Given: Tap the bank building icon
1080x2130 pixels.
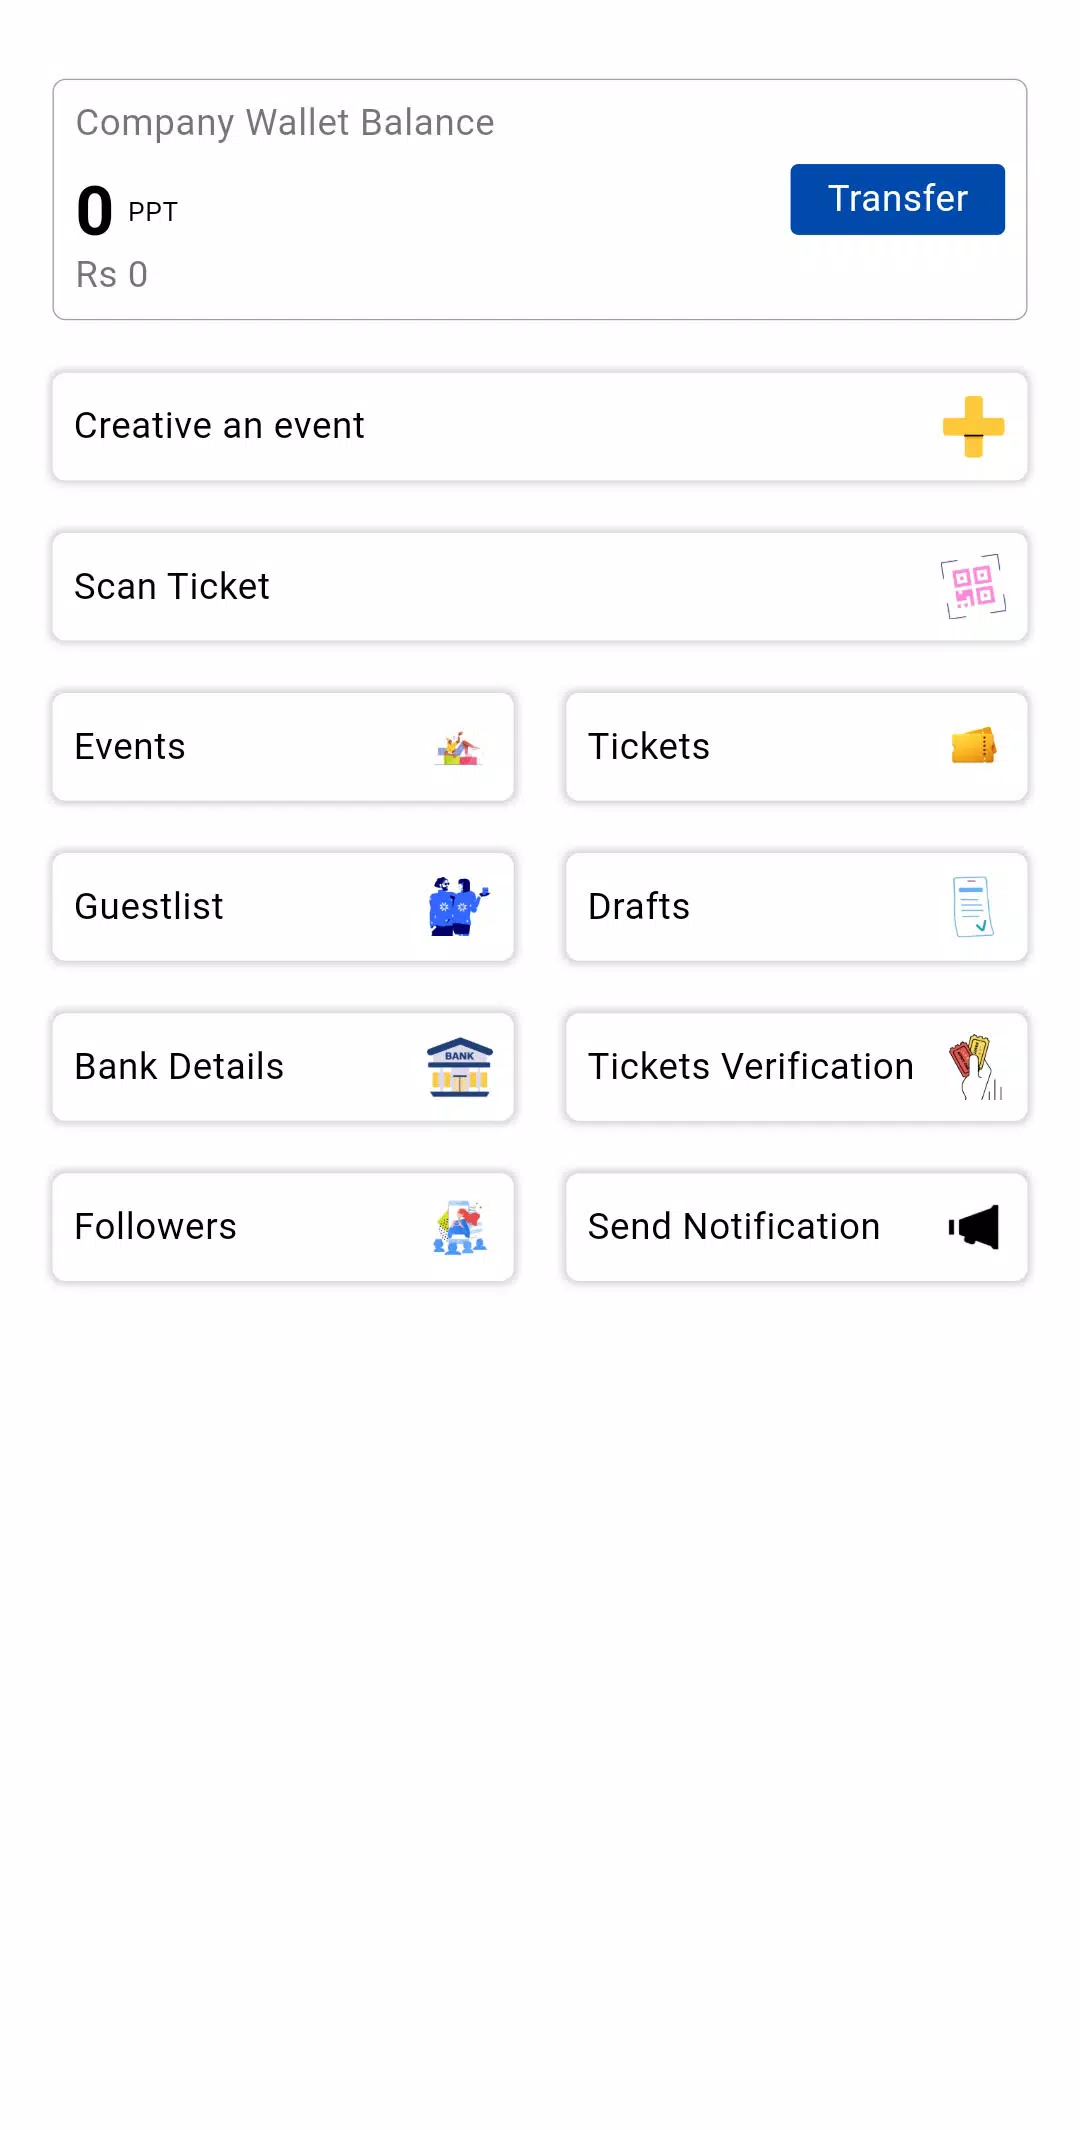Looking at the screenshot, I should (x=459, y=1067).
